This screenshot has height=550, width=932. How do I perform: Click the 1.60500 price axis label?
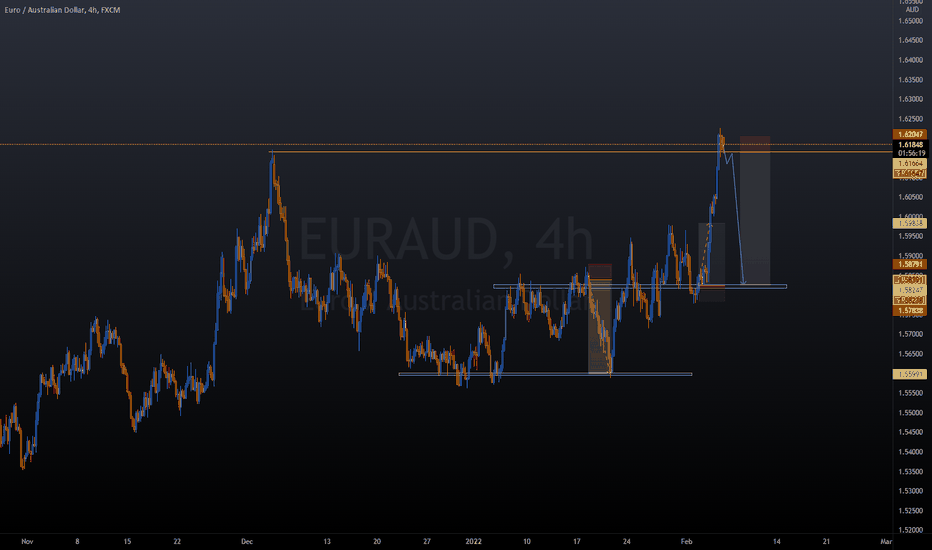pyautogui.click(x=911, y=197)
